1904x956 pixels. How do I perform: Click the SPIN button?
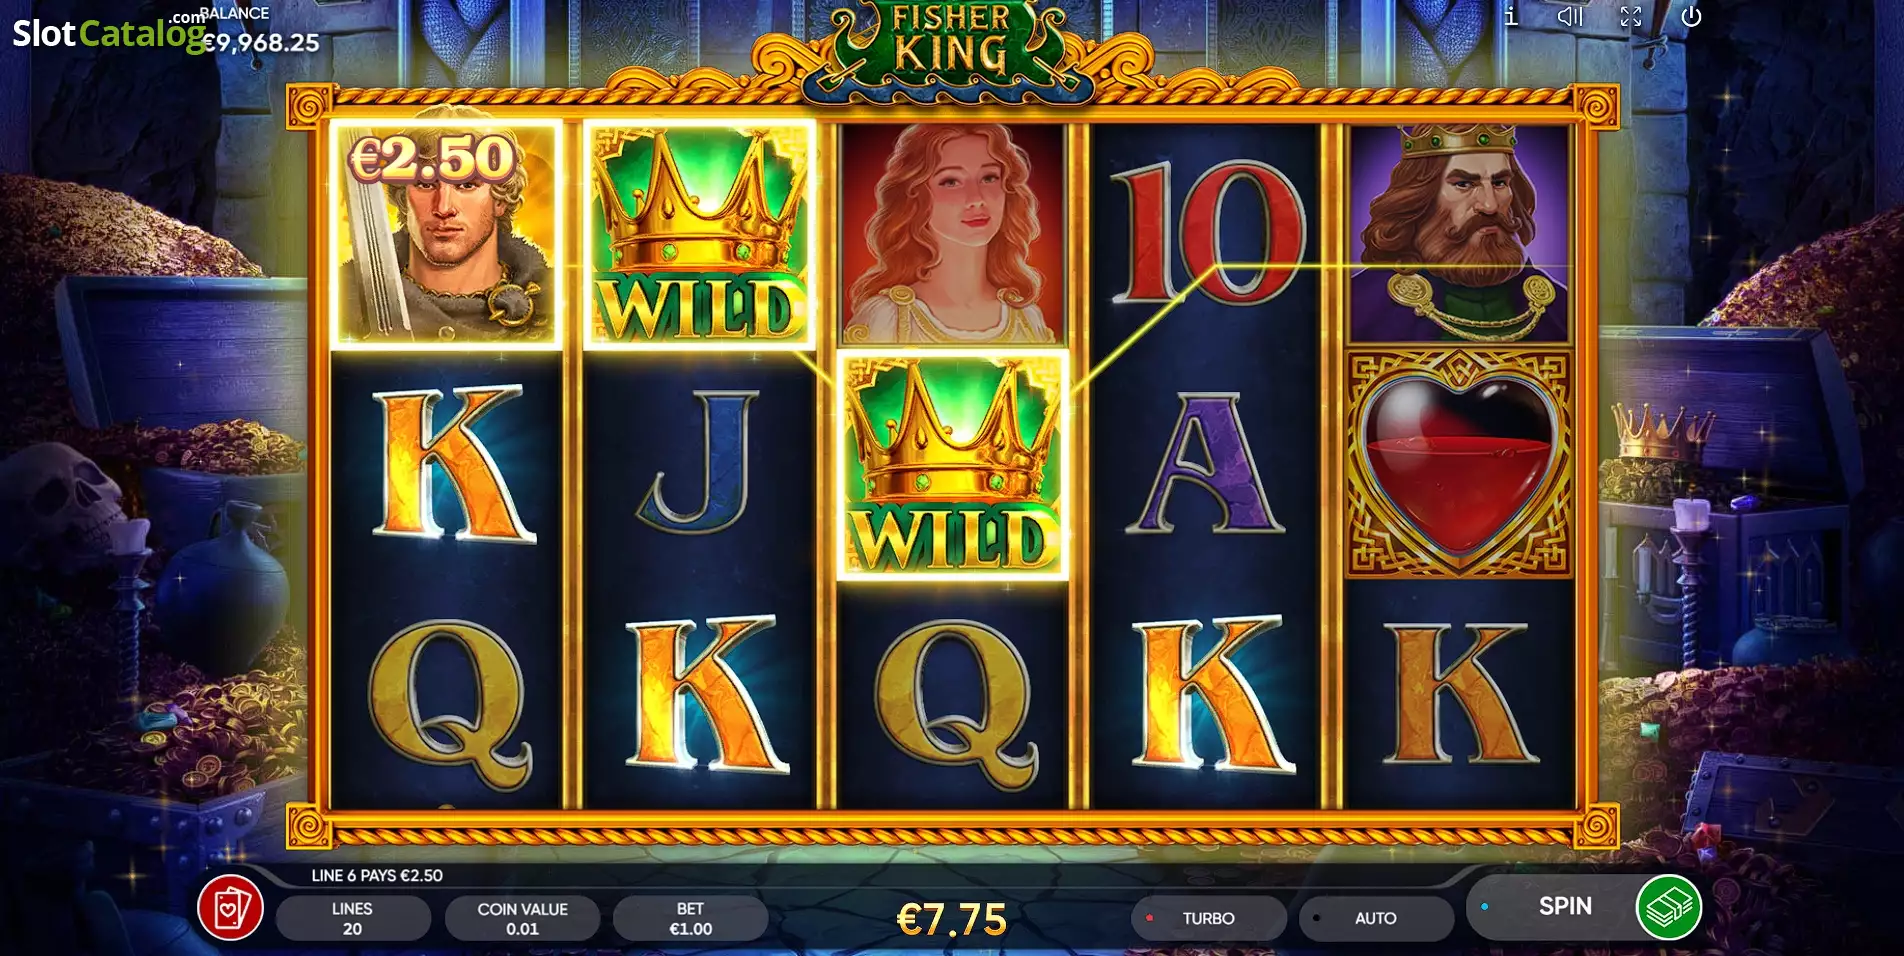pos(1566,906)
